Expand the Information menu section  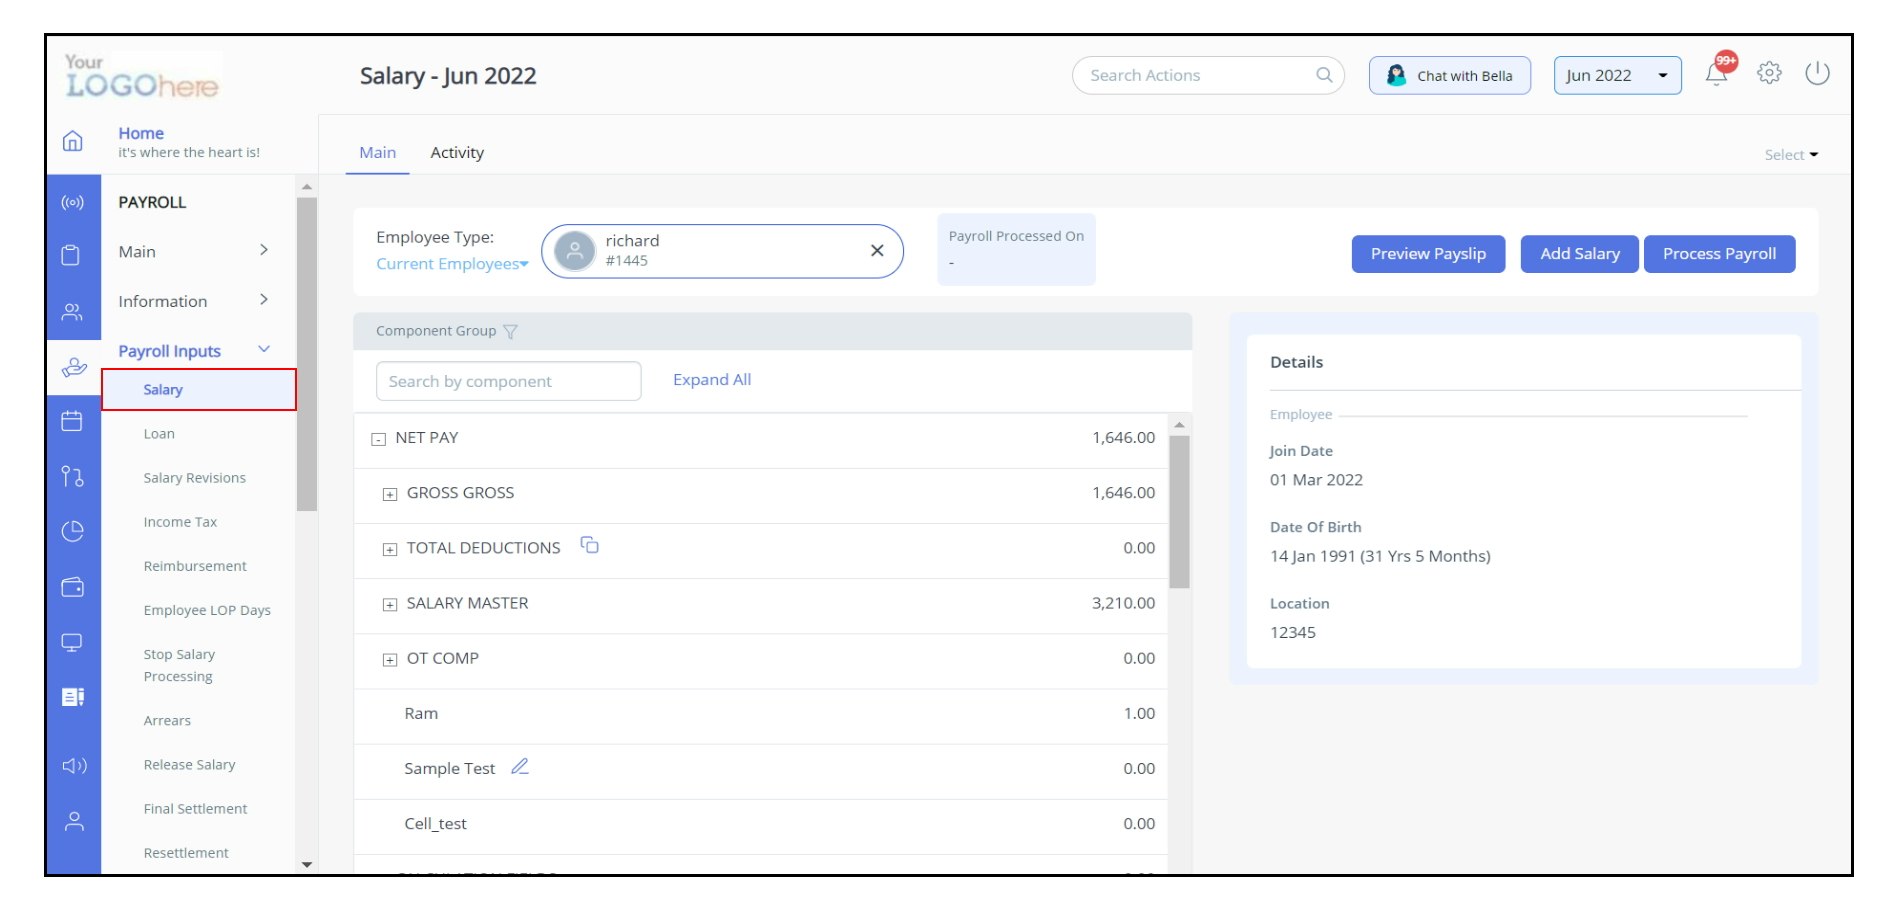click(194, 302)
